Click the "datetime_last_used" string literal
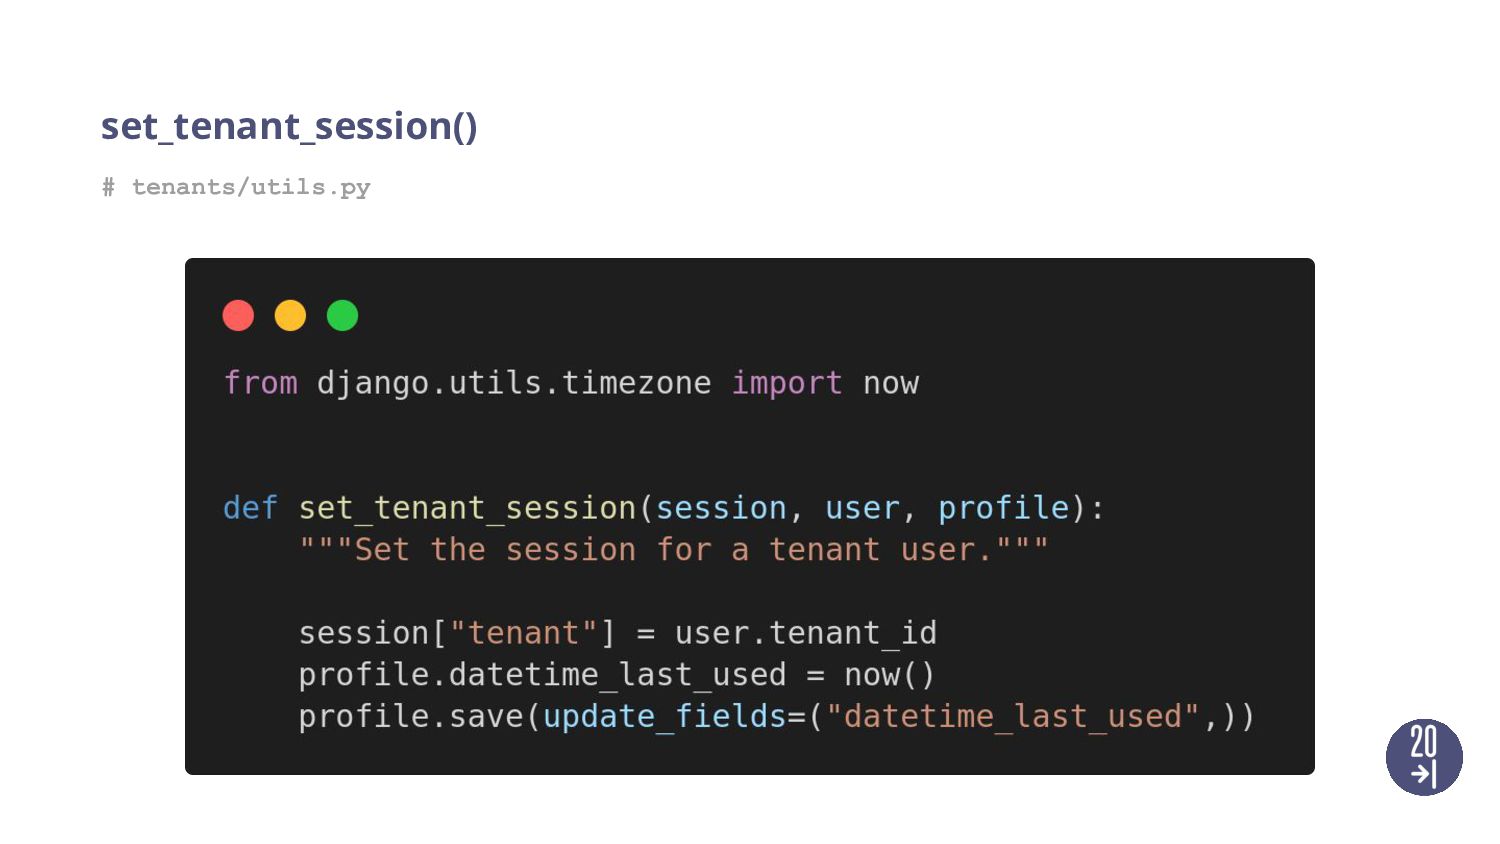 [1012, 717]
